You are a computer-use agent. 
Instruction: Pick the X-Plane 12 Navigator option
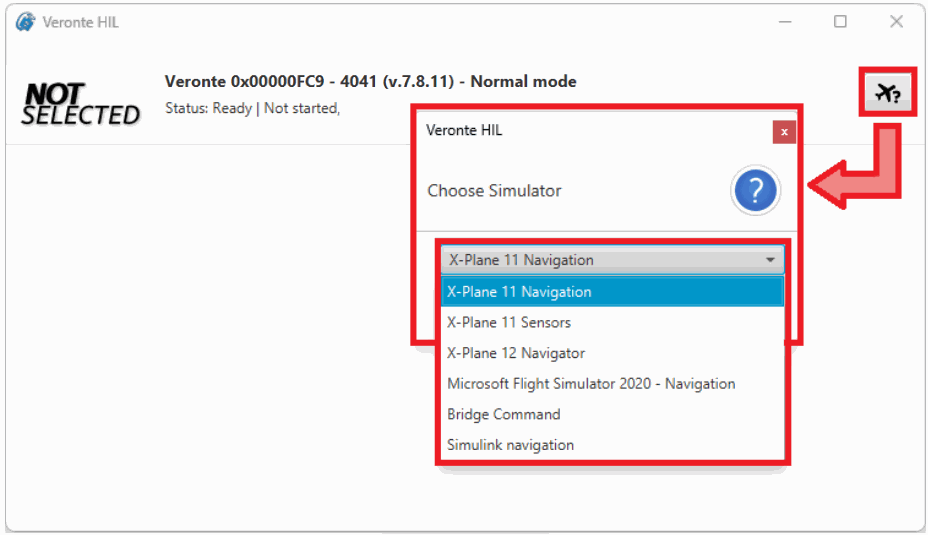pos(516,353)
